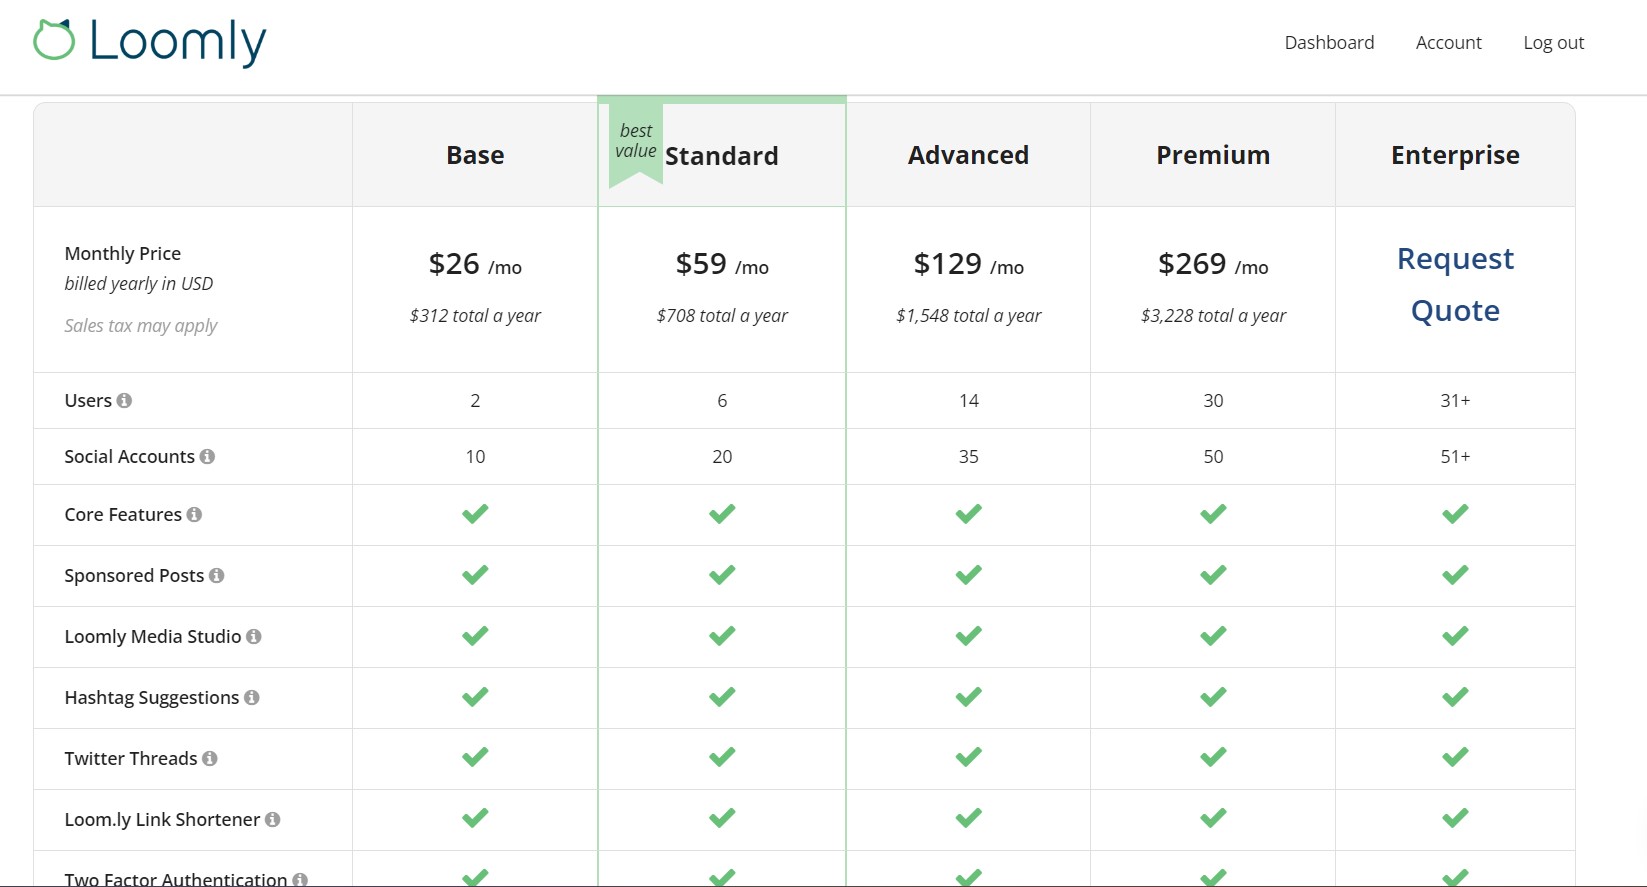Click the Hashtag Suggestions checkmark under Premium
Screen dimensions: 1647x887
point(1213,697)
